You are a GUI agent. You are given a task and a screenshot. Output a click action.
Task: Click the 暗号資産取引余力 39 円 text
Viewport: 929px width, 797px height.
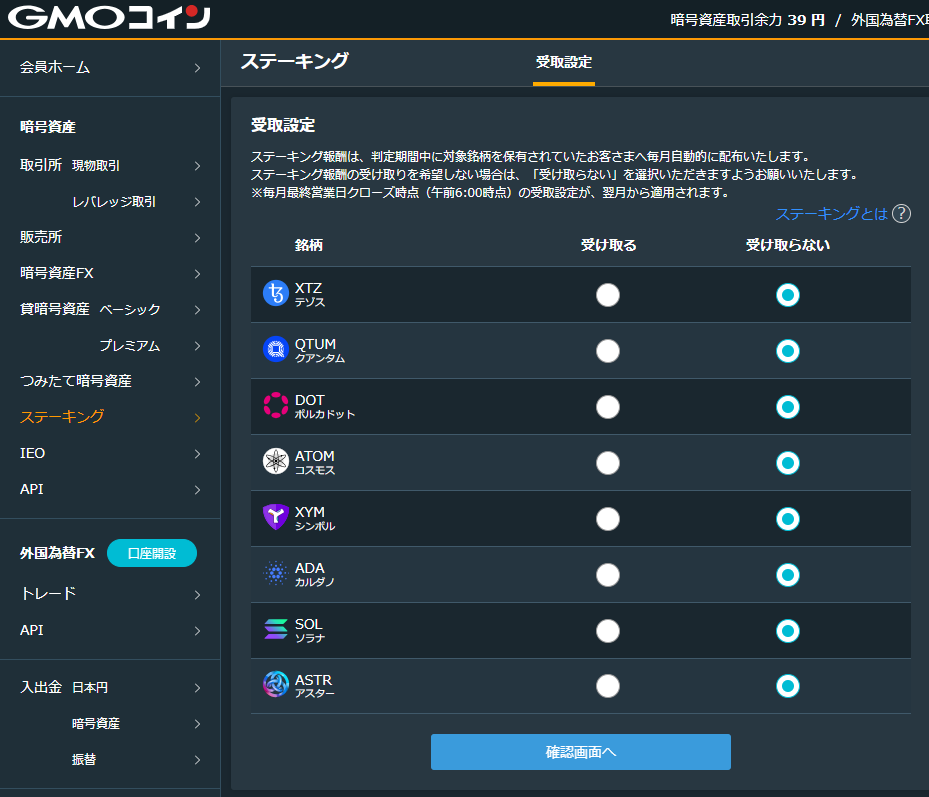(x=748, y=20)
